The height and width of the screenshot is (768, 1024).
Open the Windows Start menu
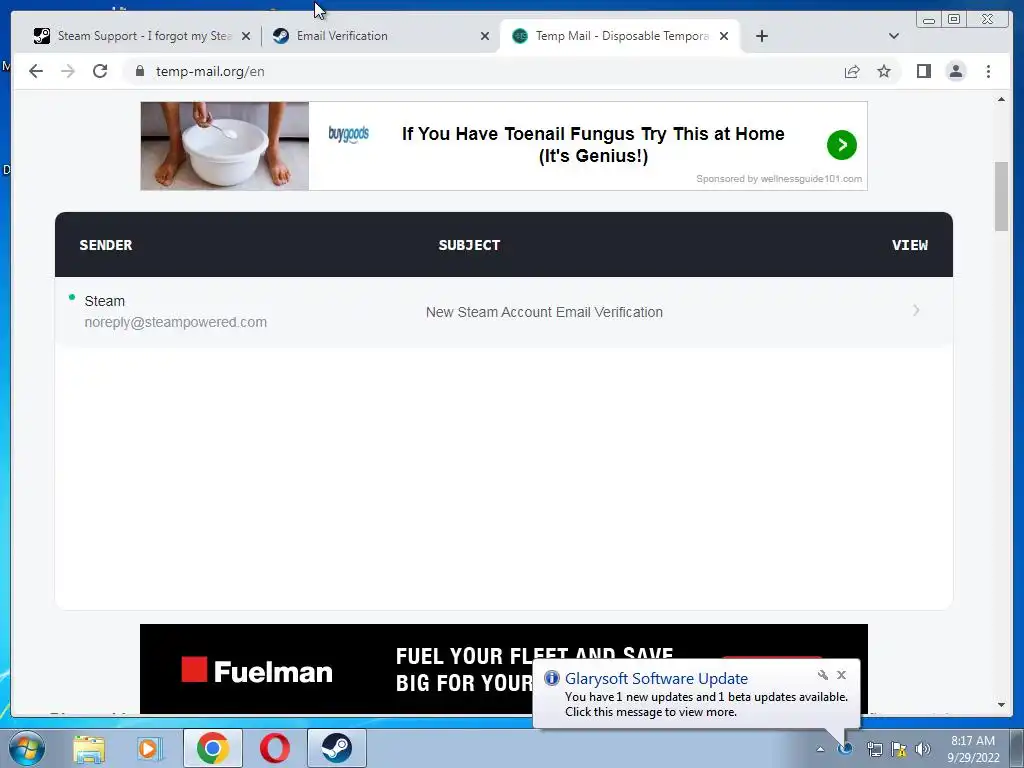[27, 748]
